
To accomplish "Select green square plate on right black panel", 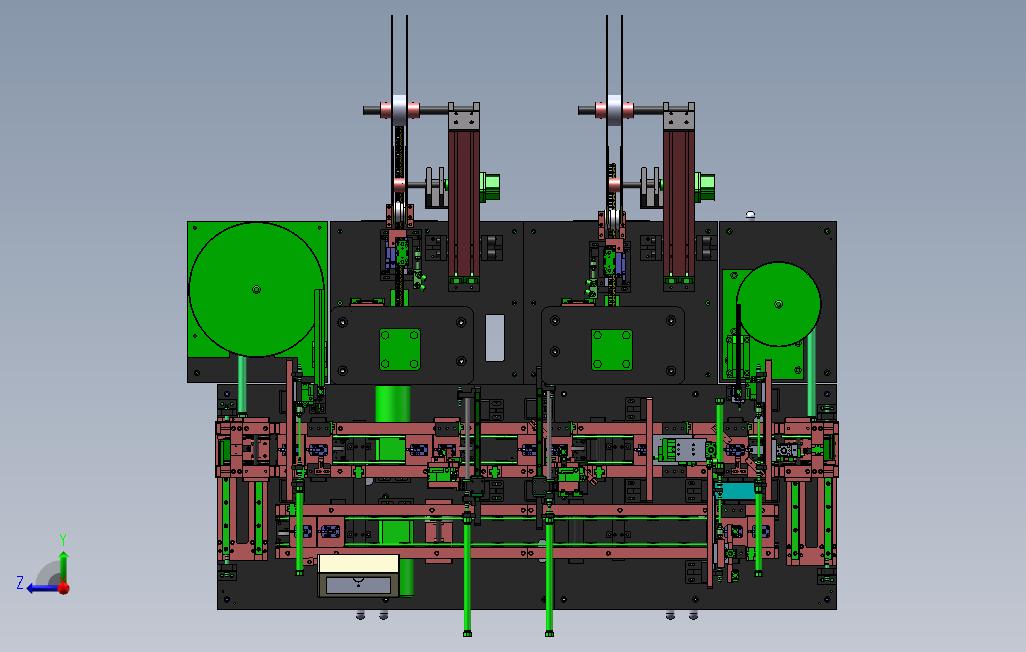I will (612, 350).
